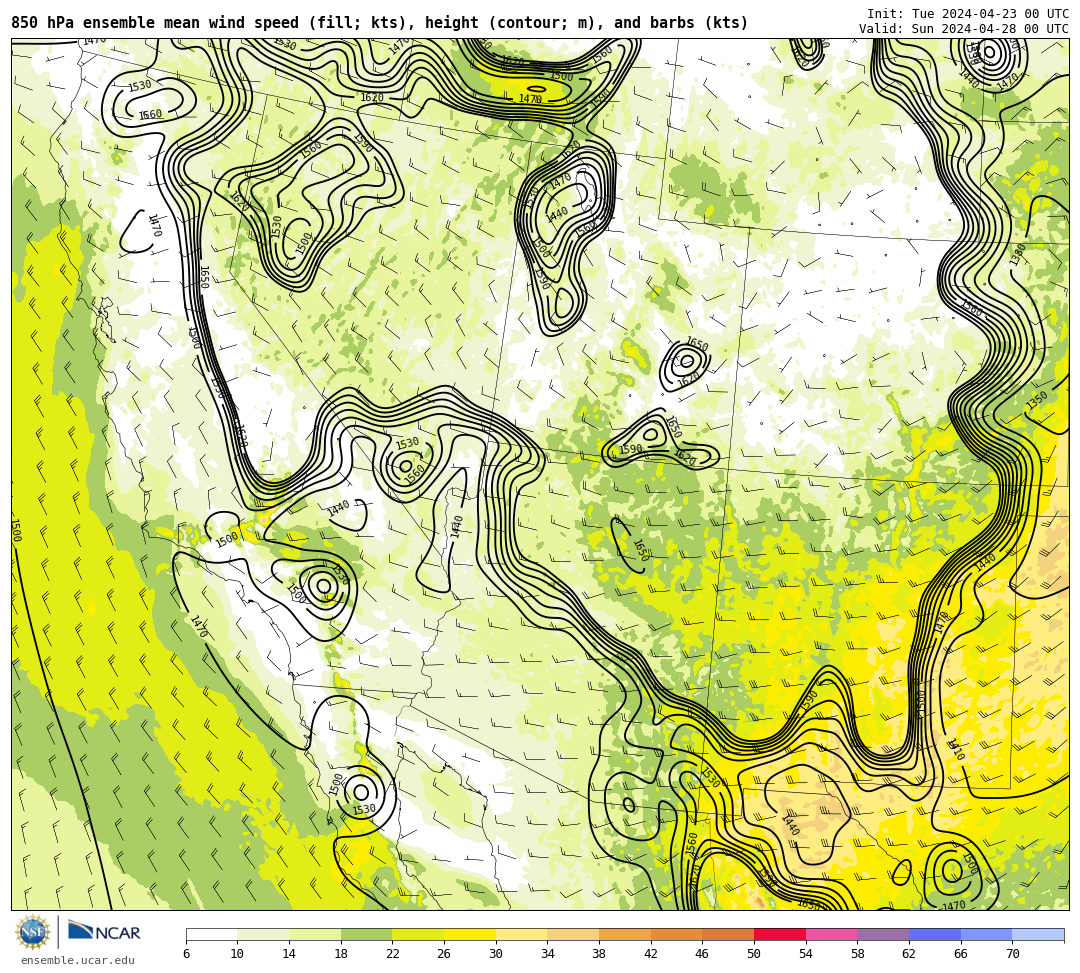The width and height of the screenshot is (1080, 973).
Task: Click the colorbar tick label 70
Action: tap(1012, 954)
